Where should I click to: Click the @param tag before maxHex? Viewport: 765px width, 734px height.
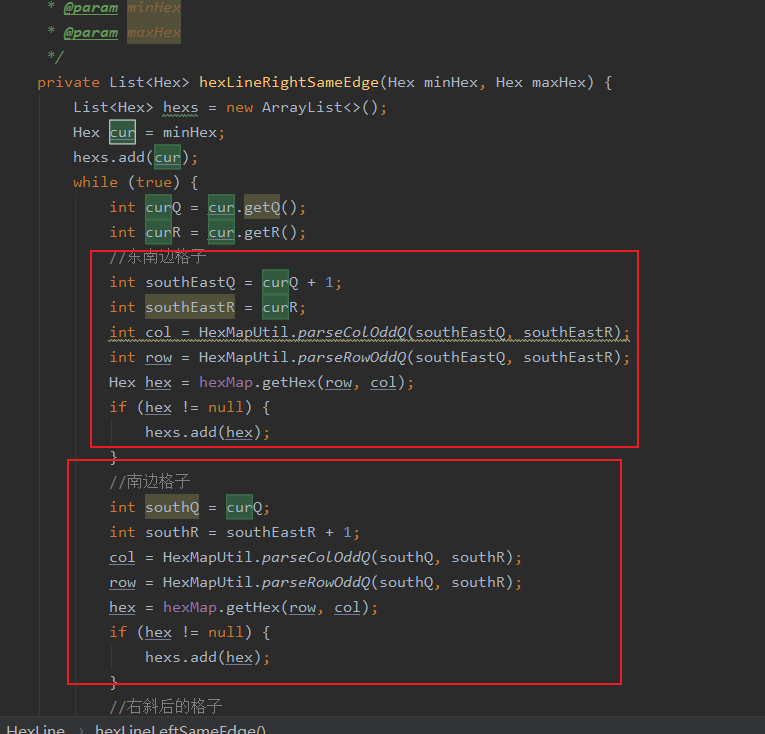coord(91,33)
